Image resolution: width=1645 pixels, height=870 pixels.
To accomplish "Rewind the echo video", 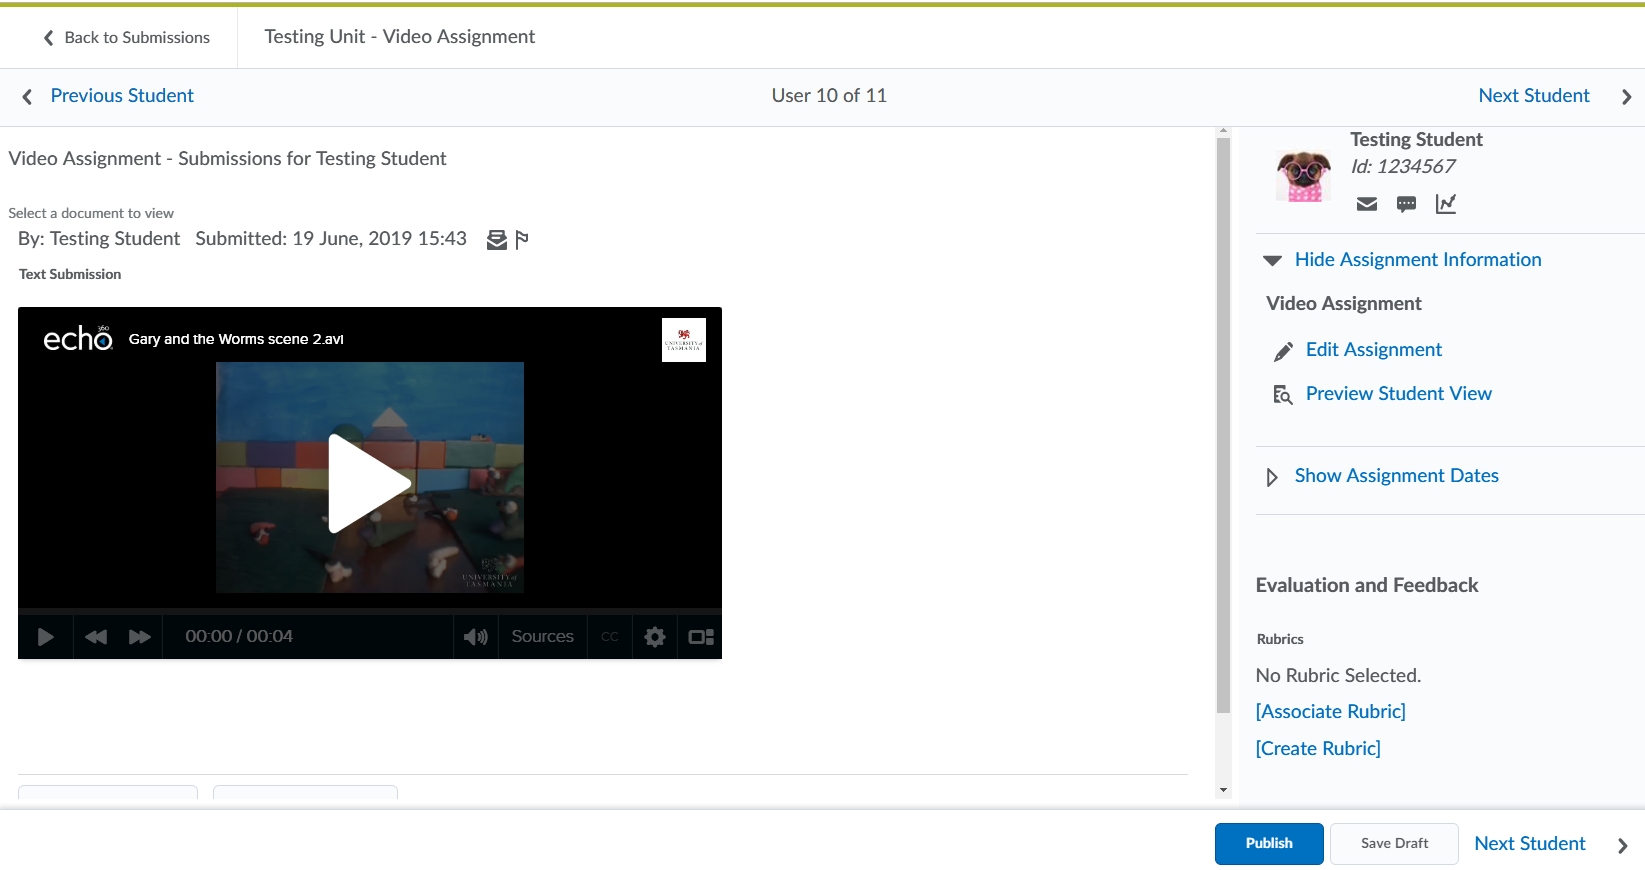I will point(96,637).
